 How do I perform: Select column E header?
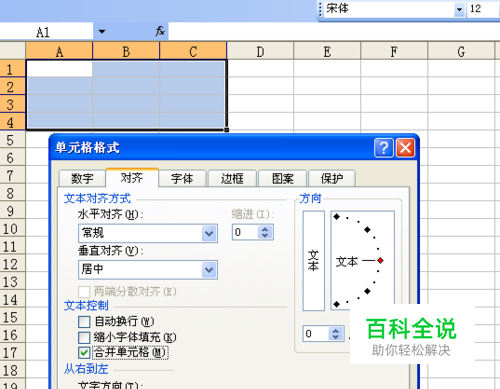[x=327, y=51]
